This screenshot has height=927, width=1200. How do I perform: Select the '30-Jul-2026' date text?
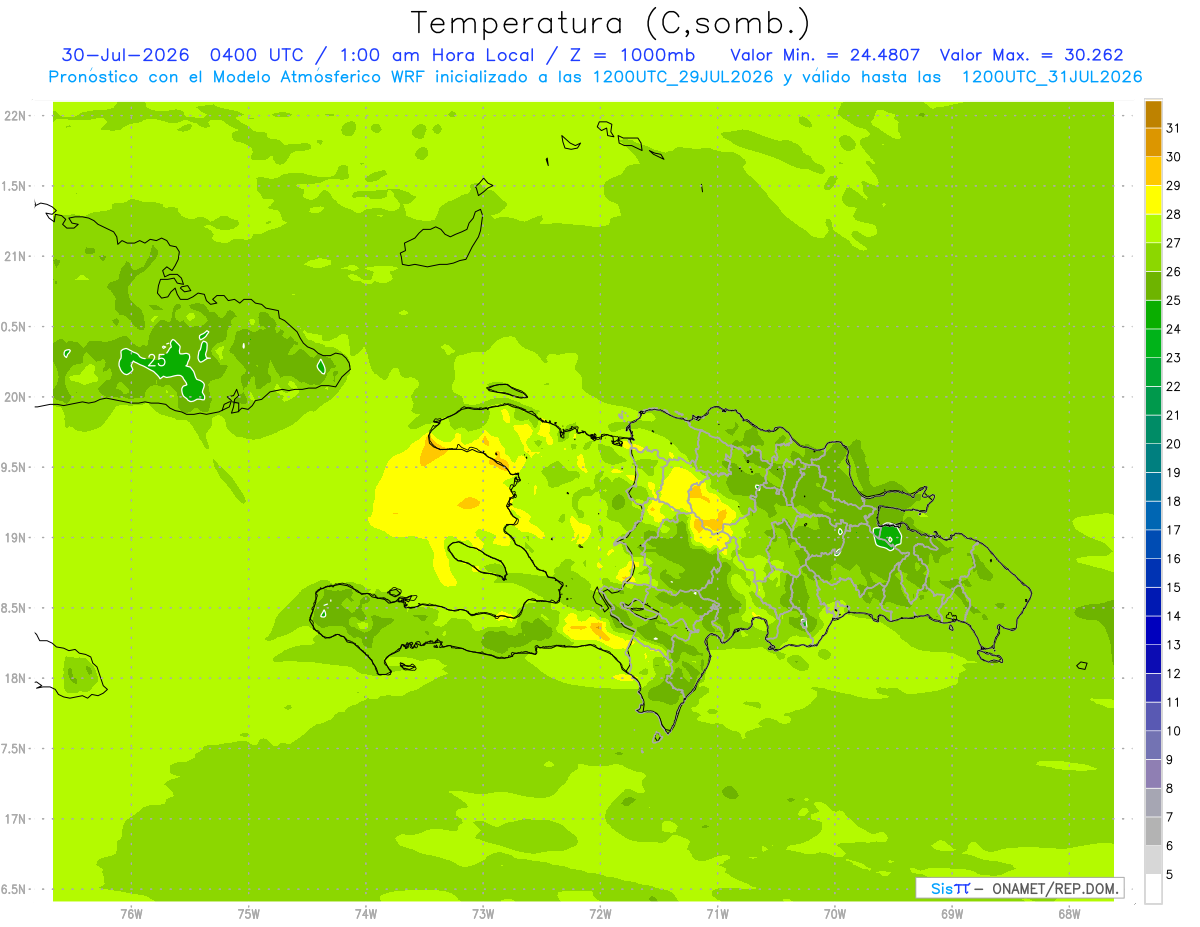pyautogui.click(x=125, y=55)
